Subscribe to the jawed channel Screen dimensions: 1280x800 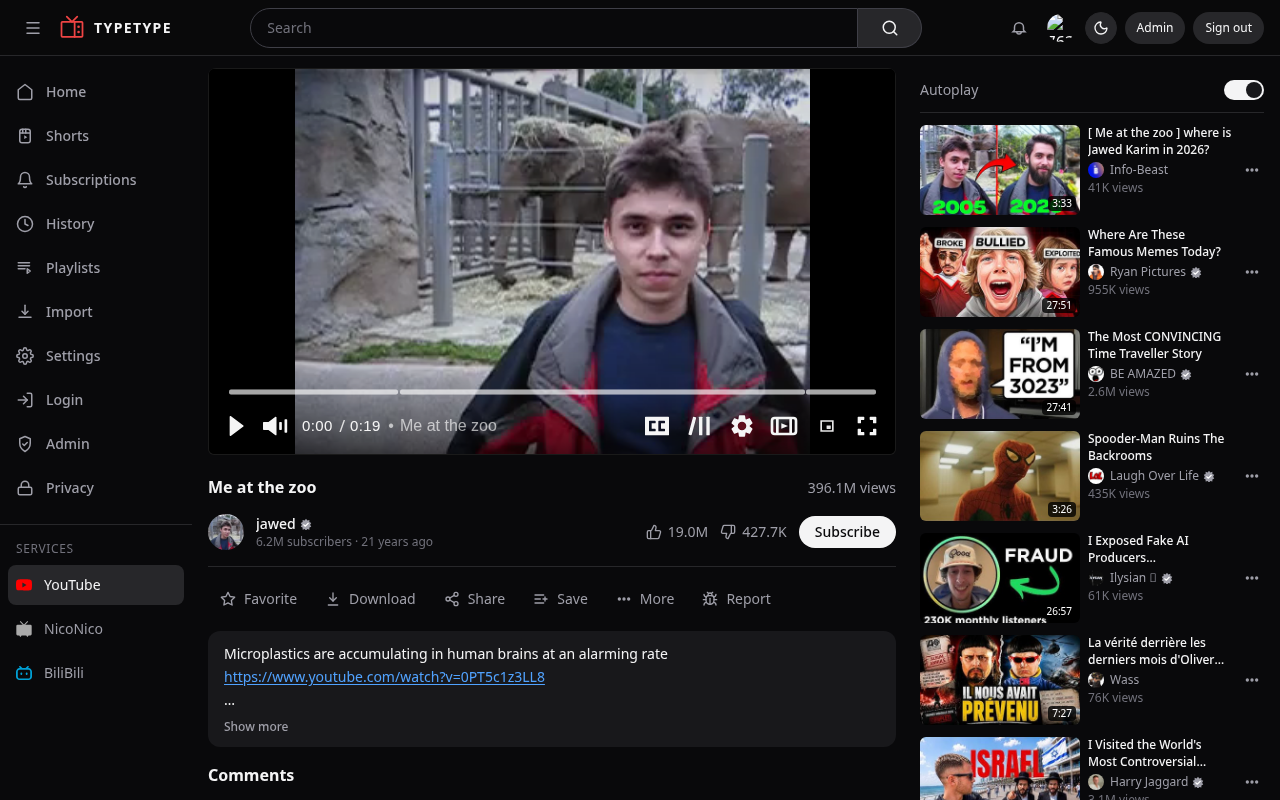pyautogui.click(x=847, y=532)
